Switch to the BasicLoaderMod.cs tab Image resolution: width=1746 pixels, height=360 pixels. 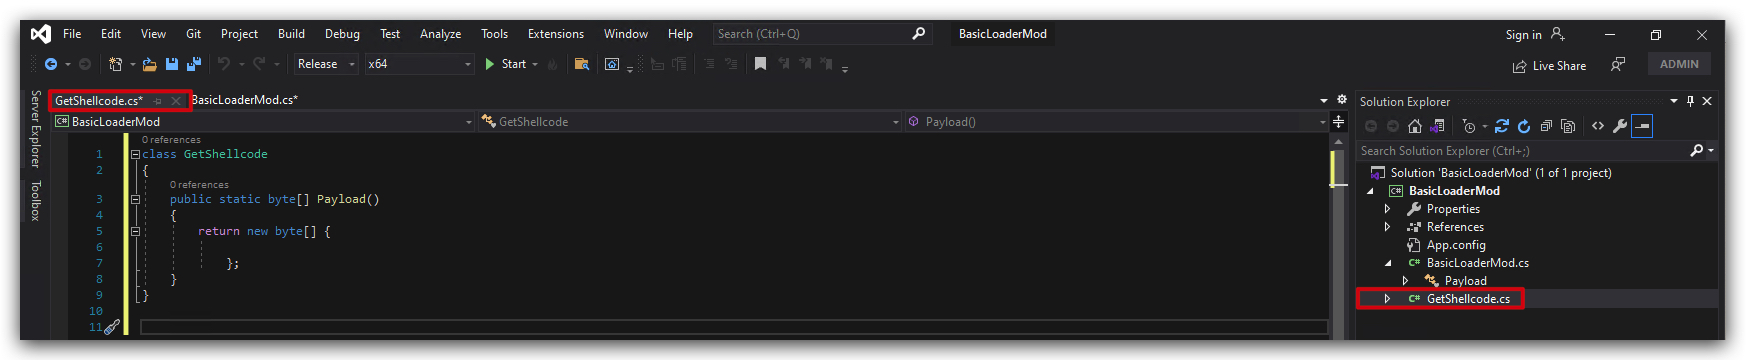(x=245, y=100)
